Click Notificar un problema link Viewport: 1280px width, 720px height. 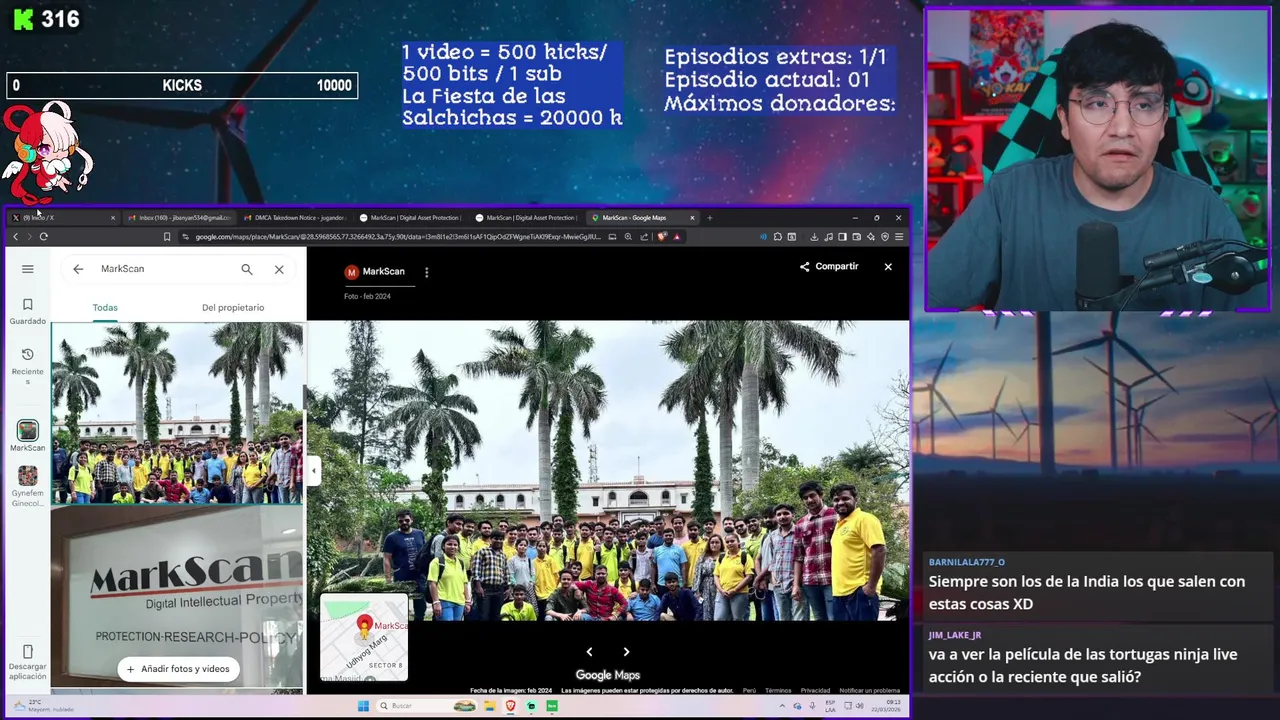pyautogui.click(x=869, y=690)
